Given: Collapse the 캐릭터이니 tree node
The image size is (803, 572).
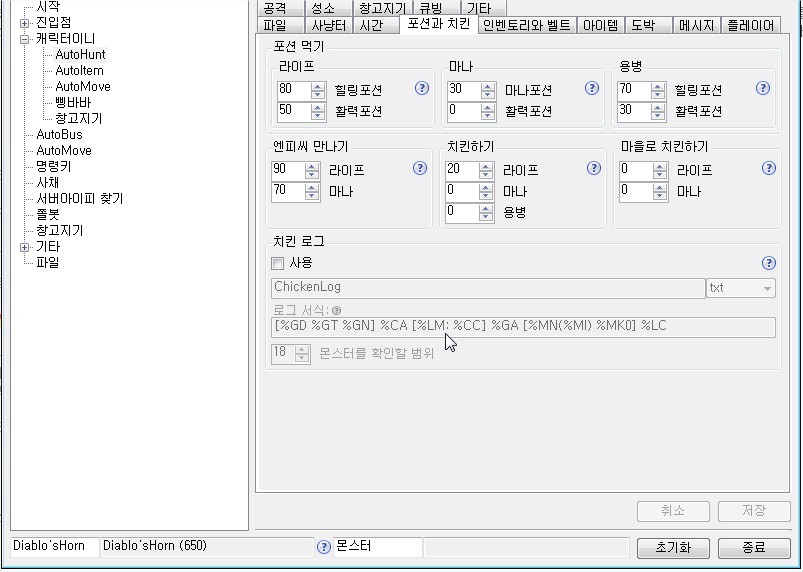Looking at the screenshot, I should [24, 39].
